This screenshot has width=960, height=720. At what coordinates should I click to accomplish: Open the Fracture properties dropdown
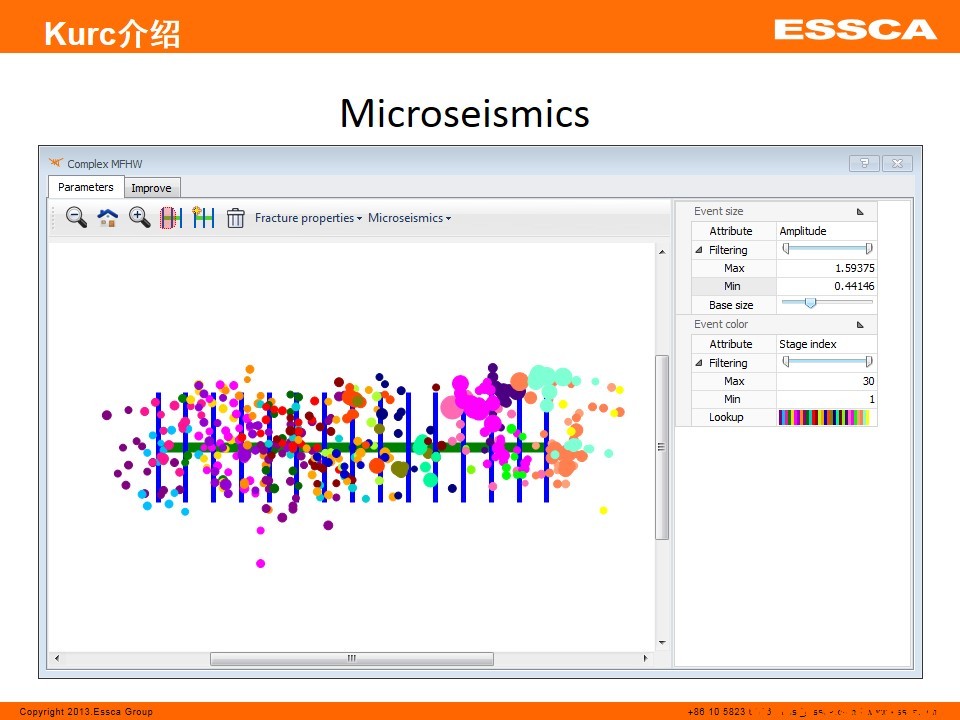pyautogui.click(x=308, y=218)
